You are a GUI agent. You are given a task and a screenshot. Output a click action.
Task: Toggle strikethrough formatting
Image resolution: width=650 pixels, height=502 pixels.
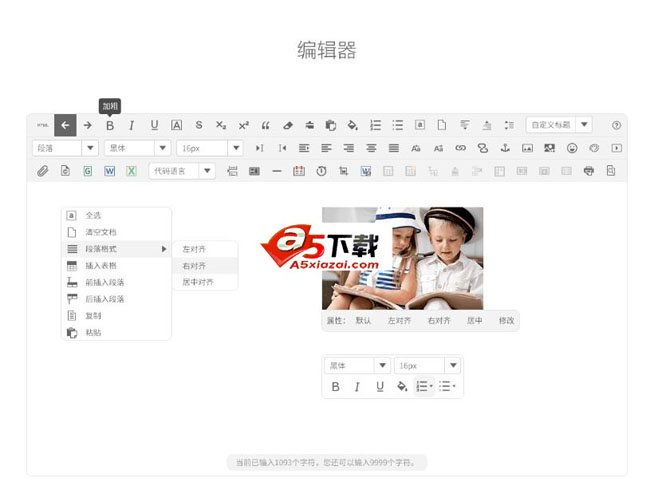coord(199,125)
